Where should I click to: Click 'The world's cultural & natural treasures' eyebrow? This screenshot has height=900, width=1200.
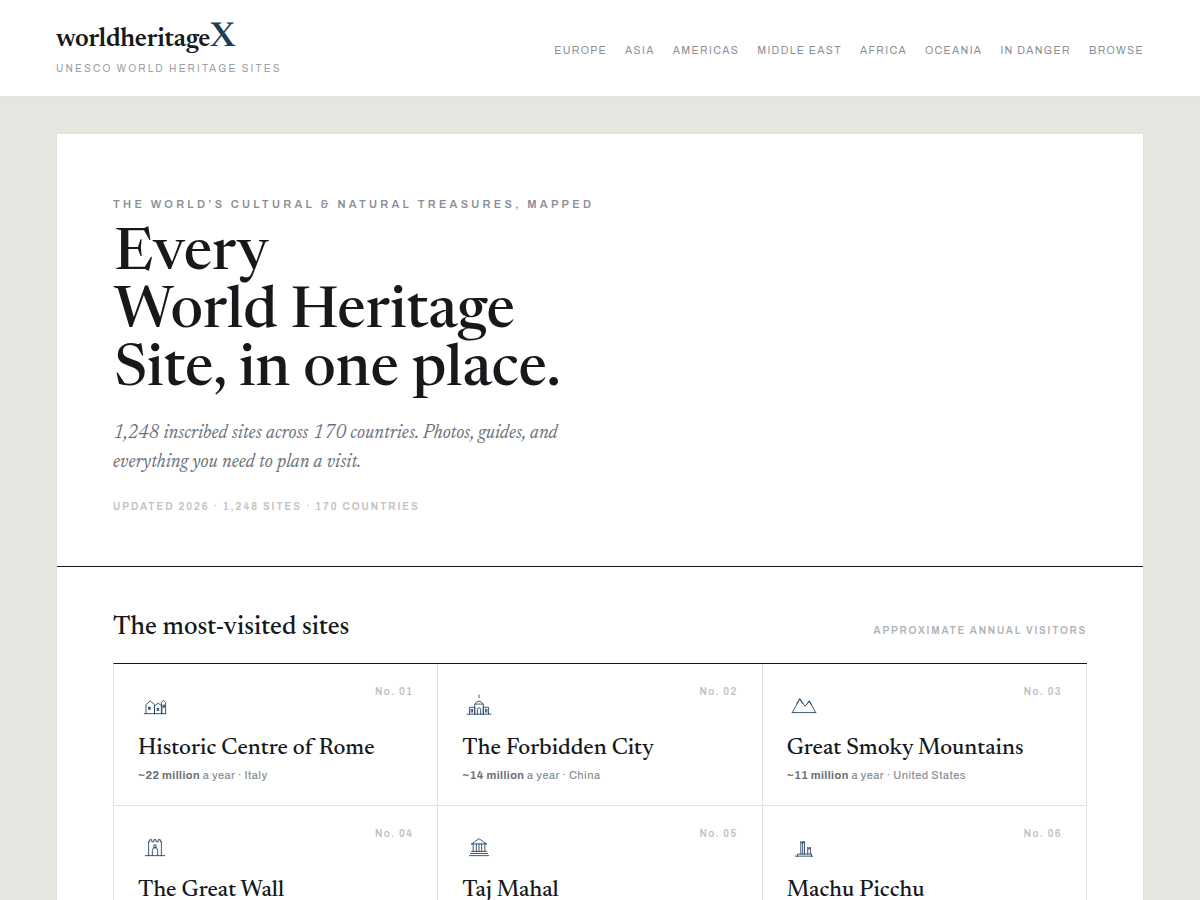pos(353,204)
